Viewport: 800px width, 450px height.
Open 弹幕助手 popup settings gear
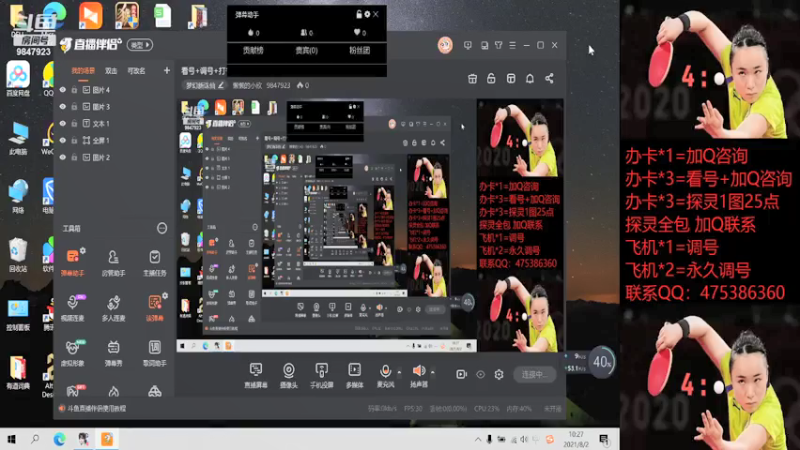tap(367, 14)
